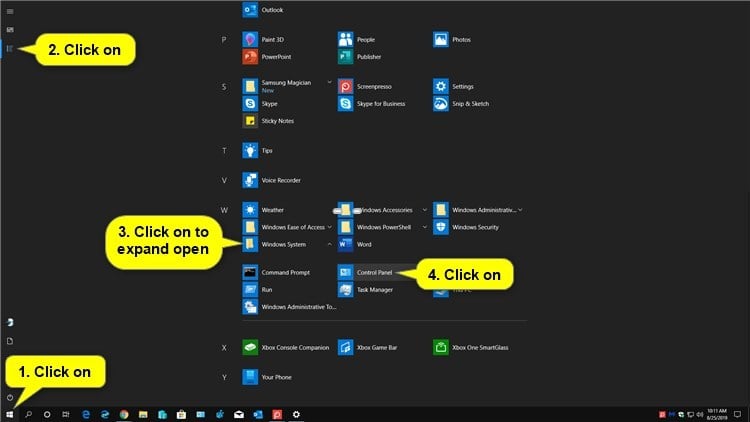Open Control Panel
Viewport: 750px width, 422px height.
(x=365, y=272)
